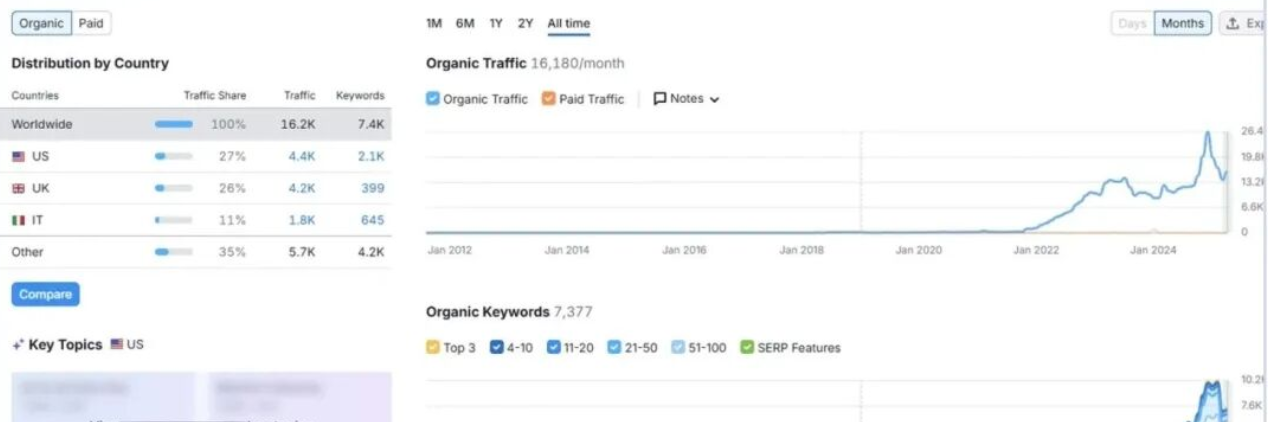
Task: Click the Key Topics sparkle icon
Action: coord(17,345)
